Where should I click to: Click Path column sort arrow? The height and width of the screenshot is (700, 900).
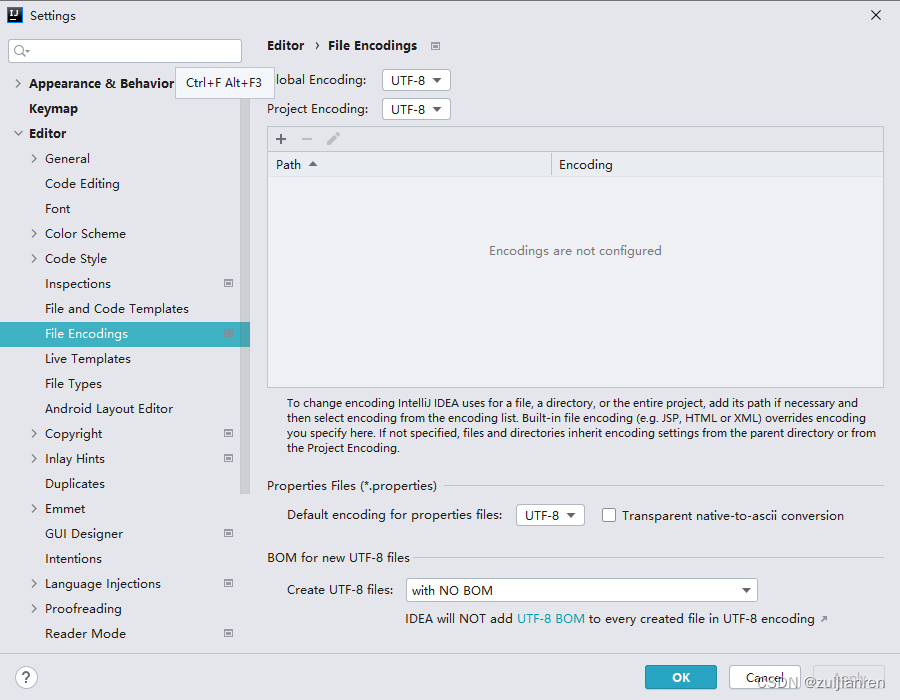[313, 164]
